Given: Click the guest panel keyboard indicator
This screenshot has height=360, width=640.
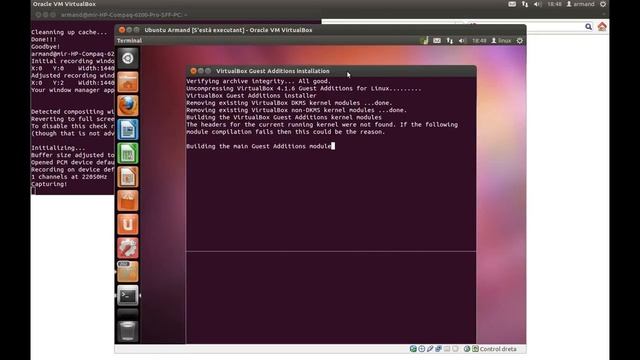Looking at the screenshot, I should point(437,41).
